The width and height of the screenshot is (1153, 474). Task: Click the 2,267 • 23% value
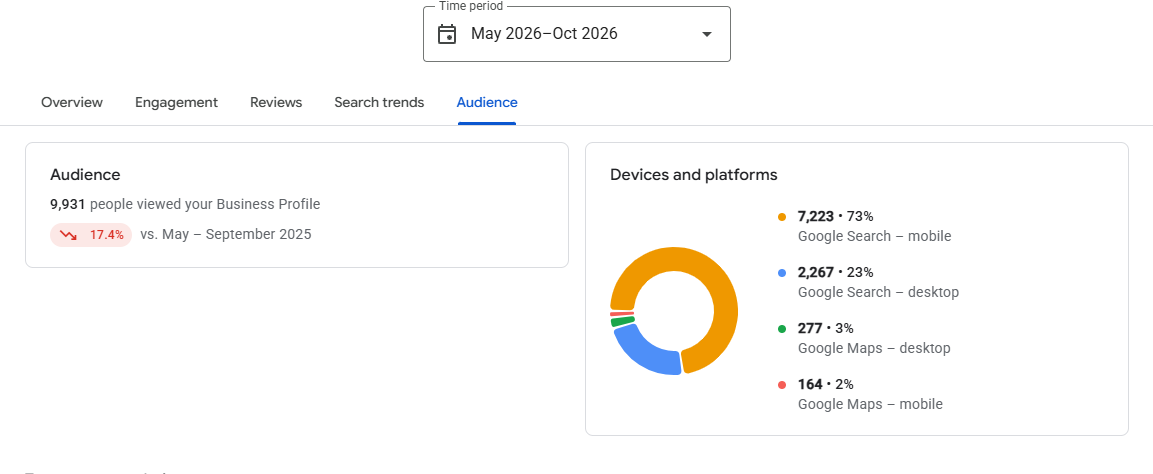tap(835, 272)
